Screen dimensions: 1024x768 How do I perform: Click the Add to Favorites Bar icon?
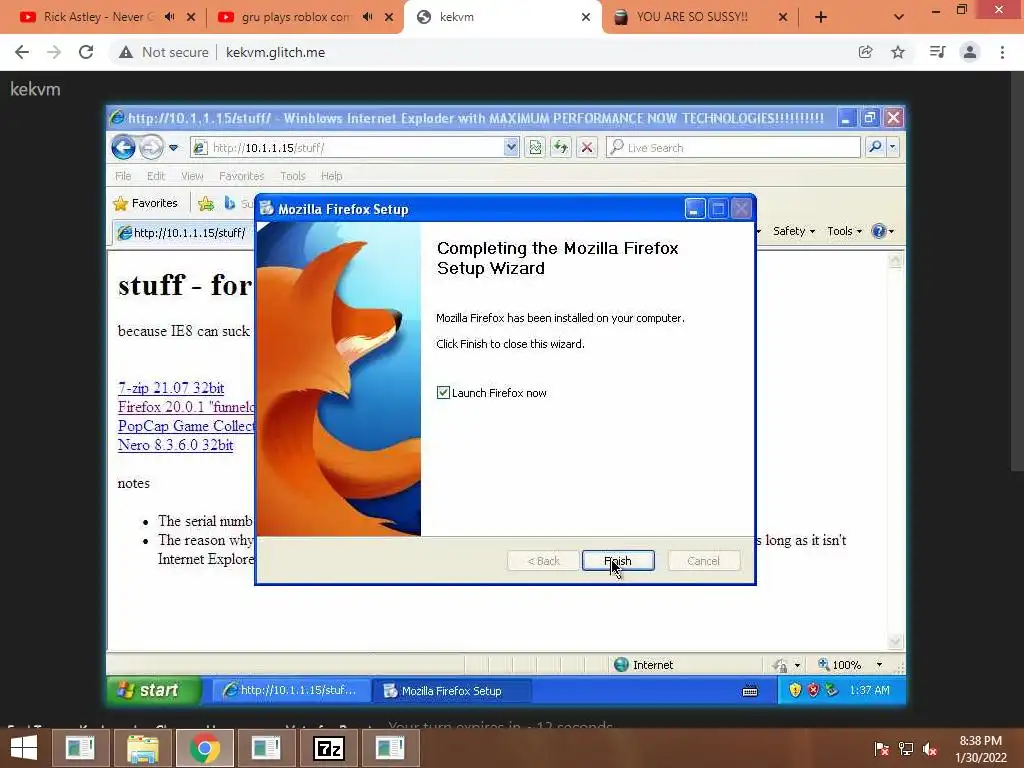206,203
